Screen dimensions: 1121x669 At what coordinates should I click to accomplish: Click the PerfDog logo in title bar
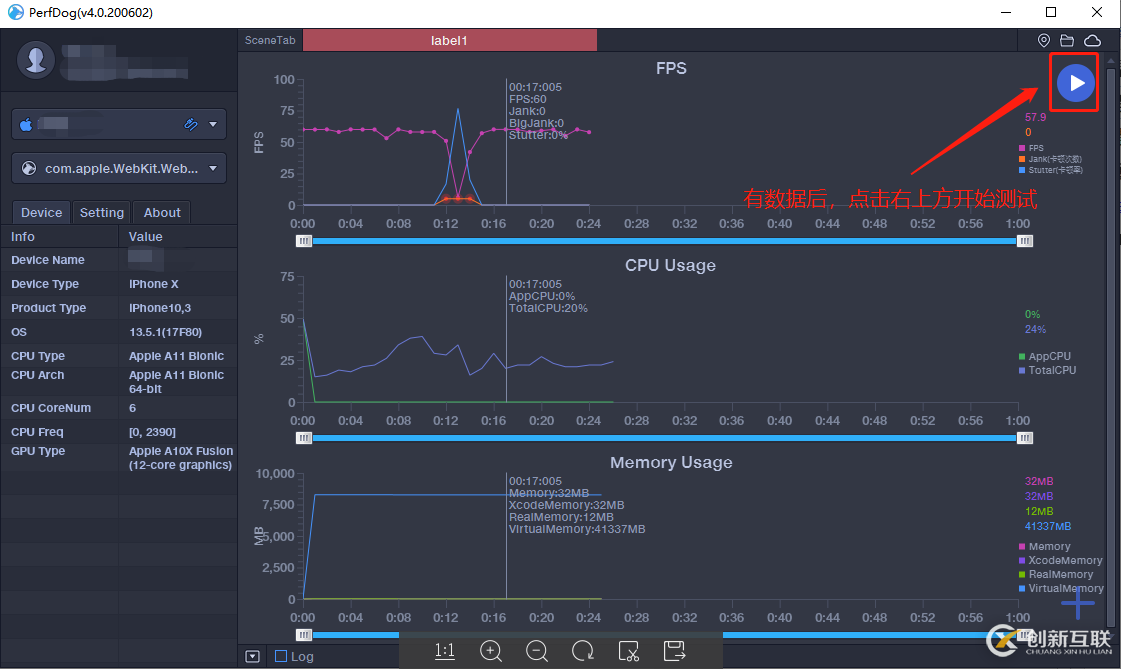coord(16,12)
